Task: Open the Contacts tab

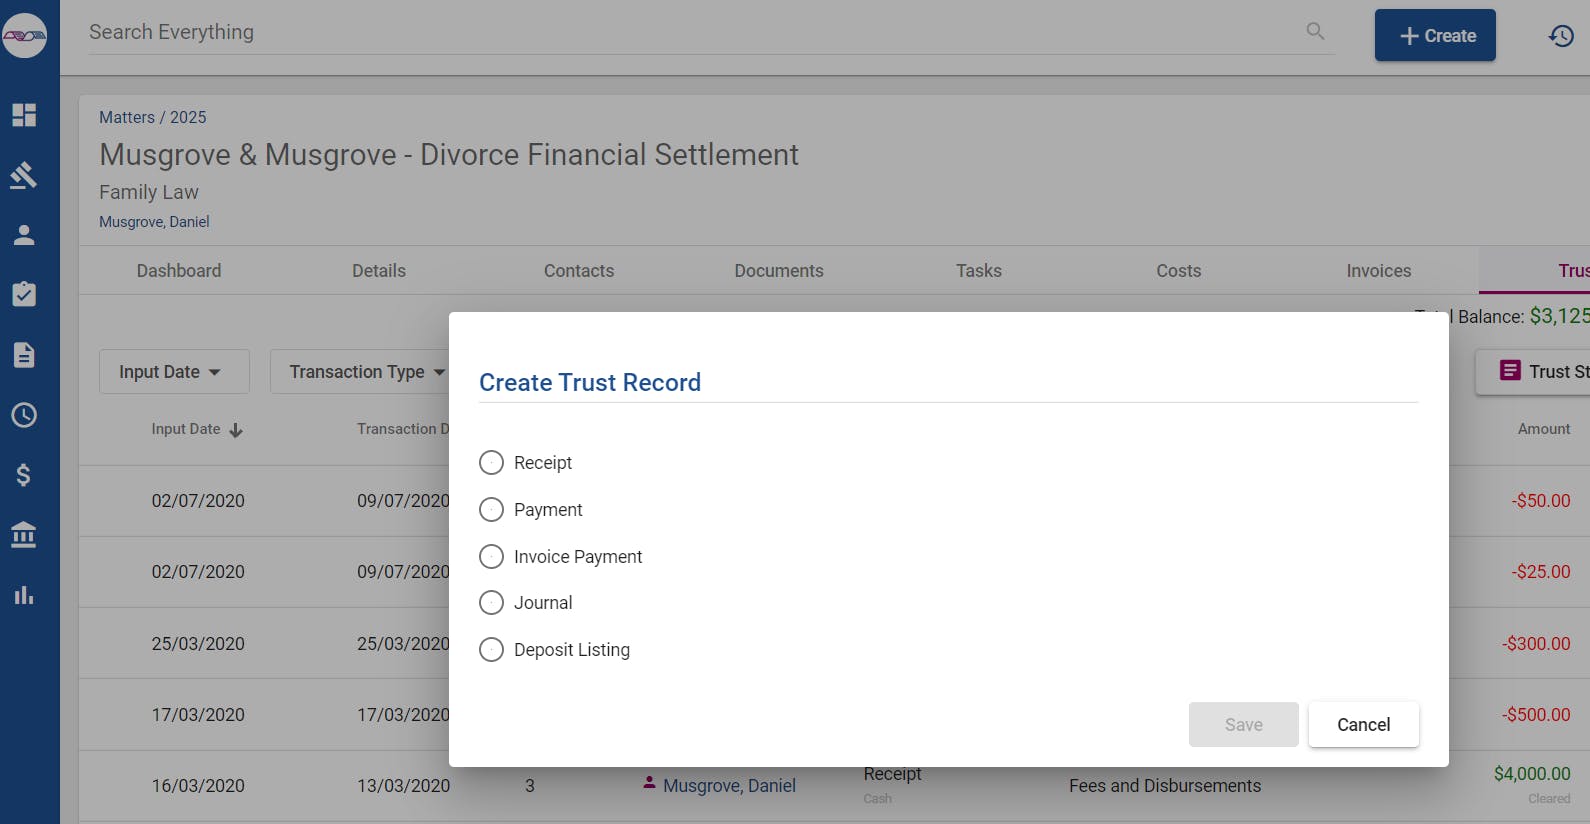Action: click(x=579, y=271)
